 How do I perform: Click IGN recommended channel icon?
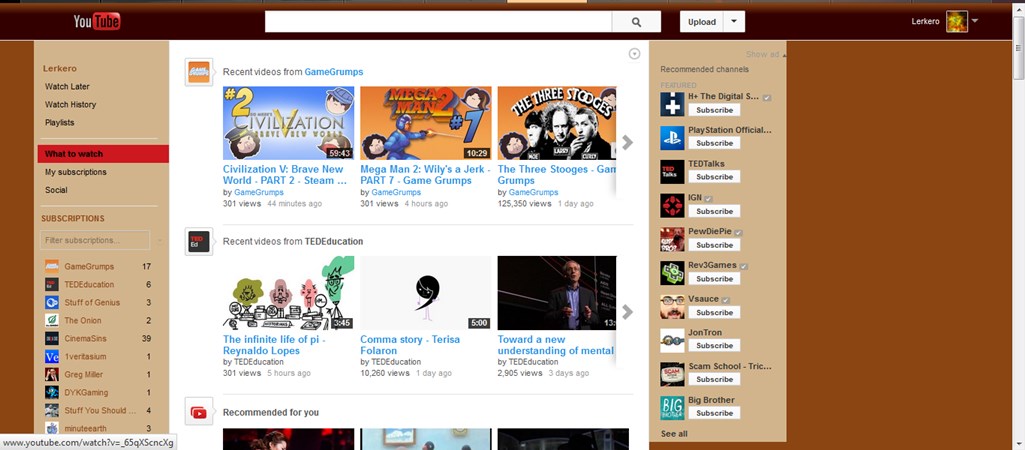coord(672,205)
